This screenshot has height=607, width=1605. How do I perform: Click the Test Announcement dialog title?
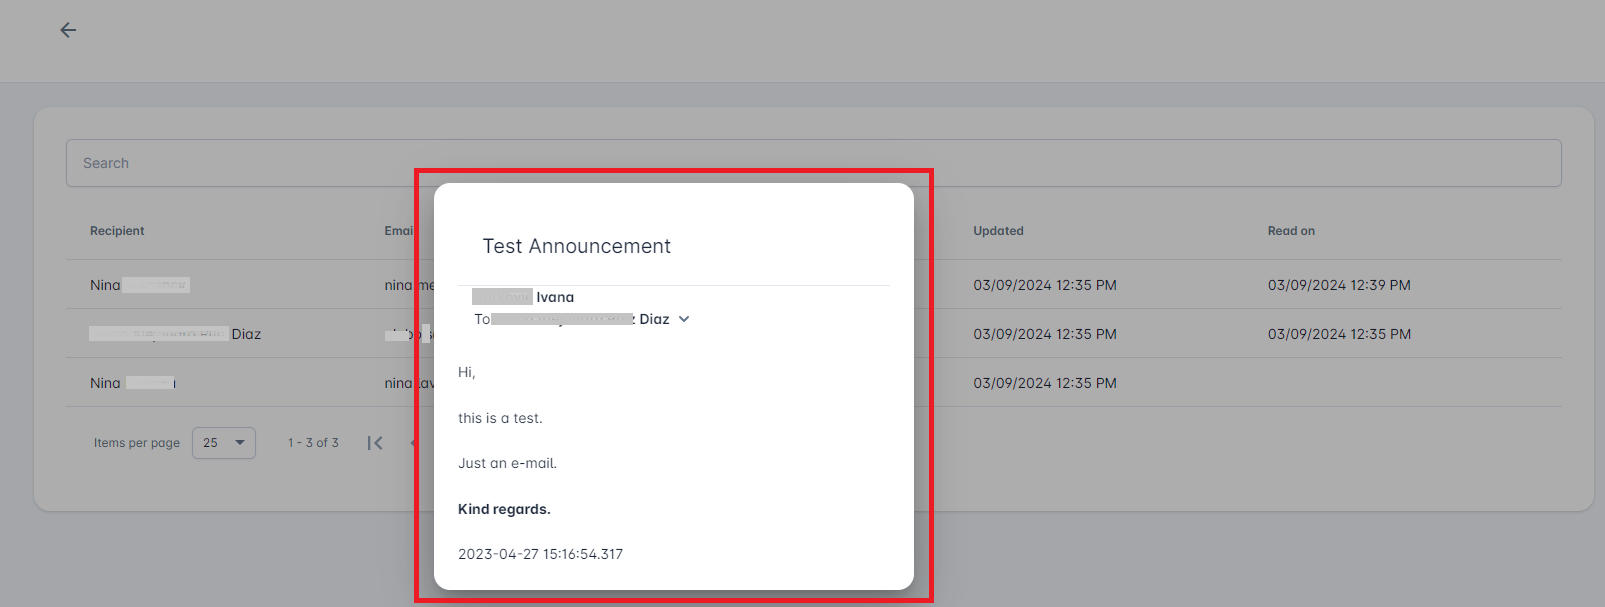coord(576,246)
